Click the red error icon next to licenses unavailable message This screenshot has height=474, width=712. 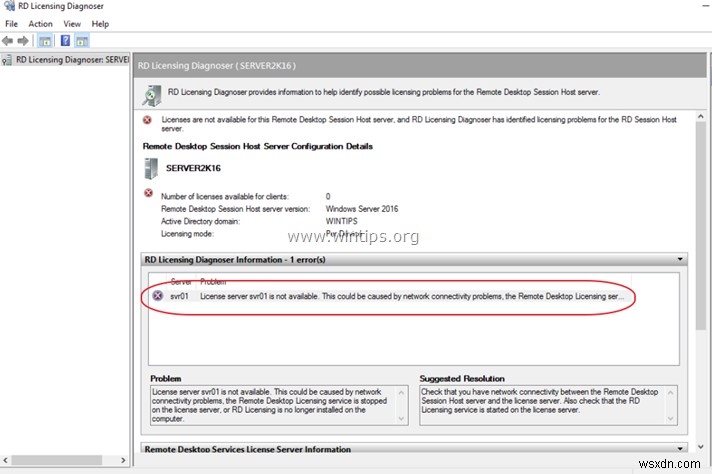[x=147, y=120]
